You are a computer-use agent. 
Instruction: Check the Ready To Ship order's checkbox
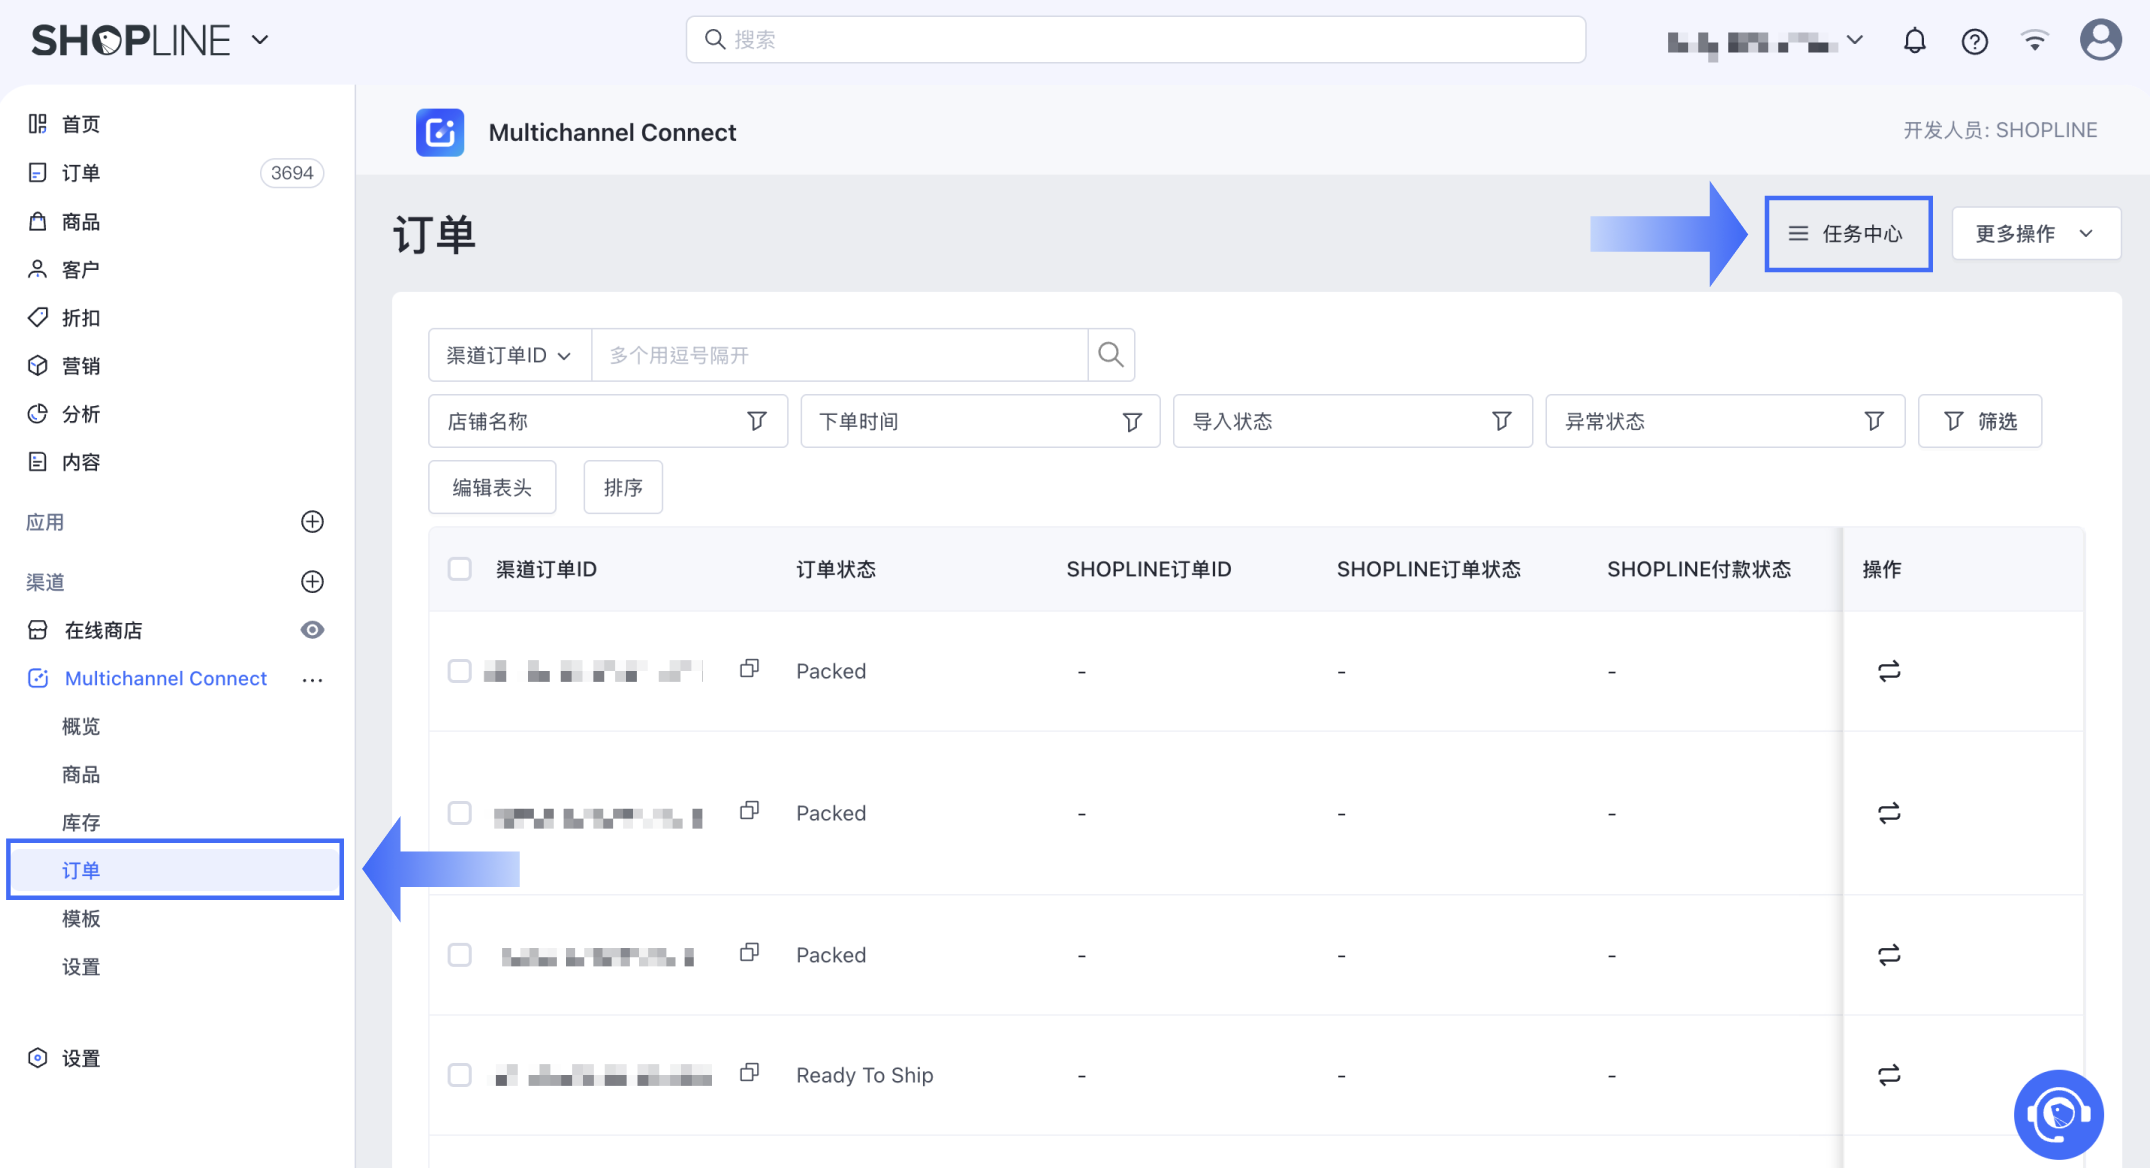coord(460,1074)
